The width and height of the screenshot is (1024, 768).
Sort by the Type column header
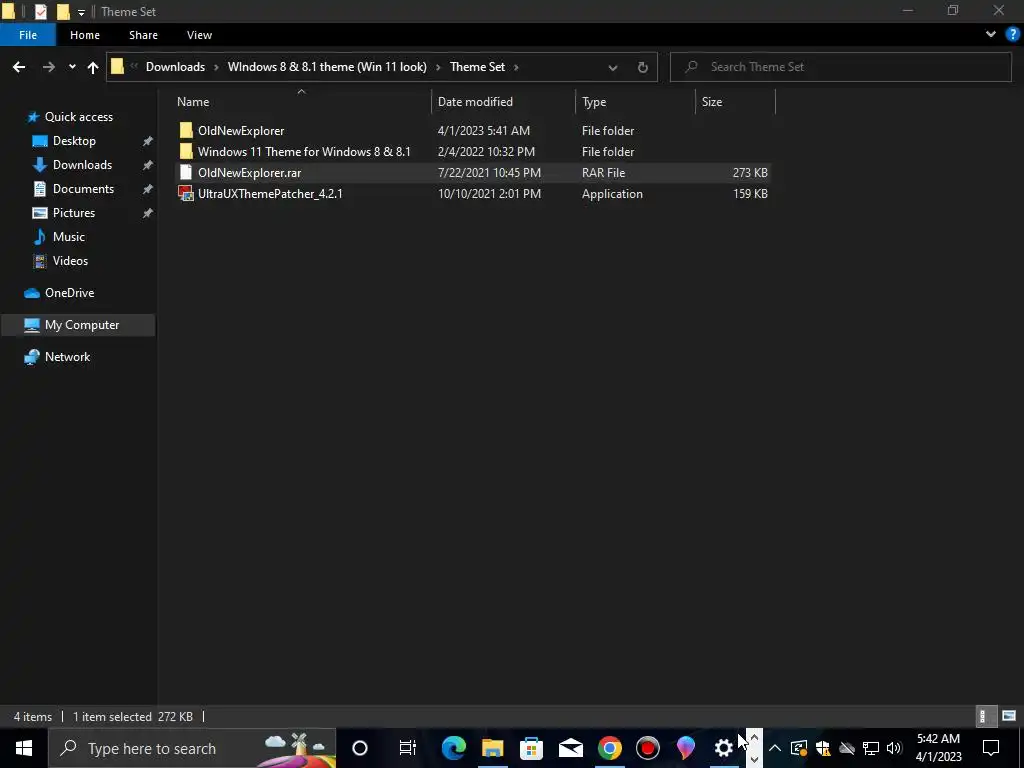pyautogui.click(x=594, y=102)
